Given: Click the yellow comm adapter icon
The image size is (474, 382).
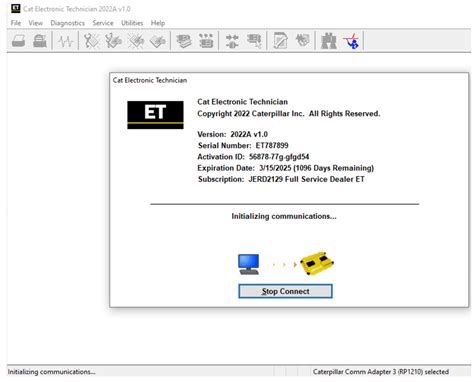Looking at the screenshot, I should coord(317,263).
